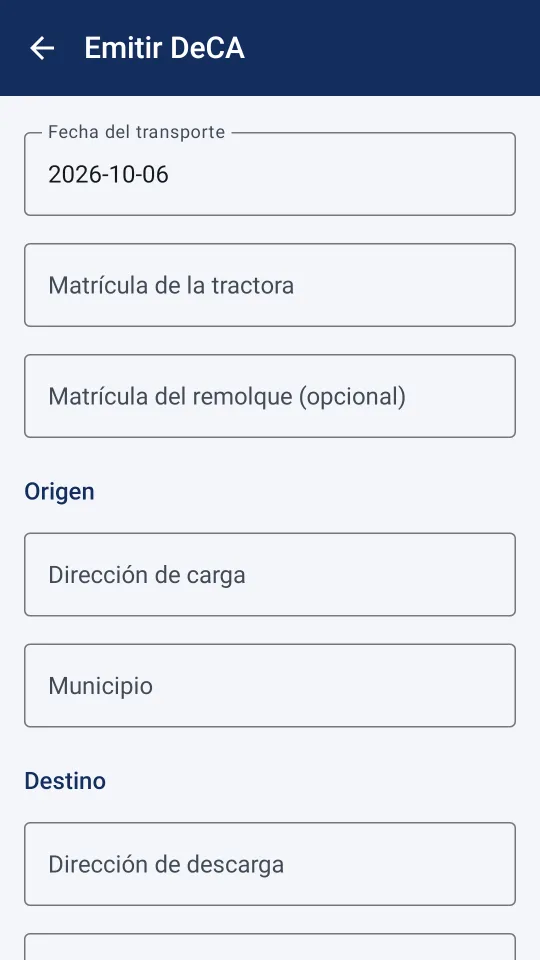The image size is (540, 960).
Task: Click the 'Matrícula de la tractora' placeholder text
Action: [171, 285]
